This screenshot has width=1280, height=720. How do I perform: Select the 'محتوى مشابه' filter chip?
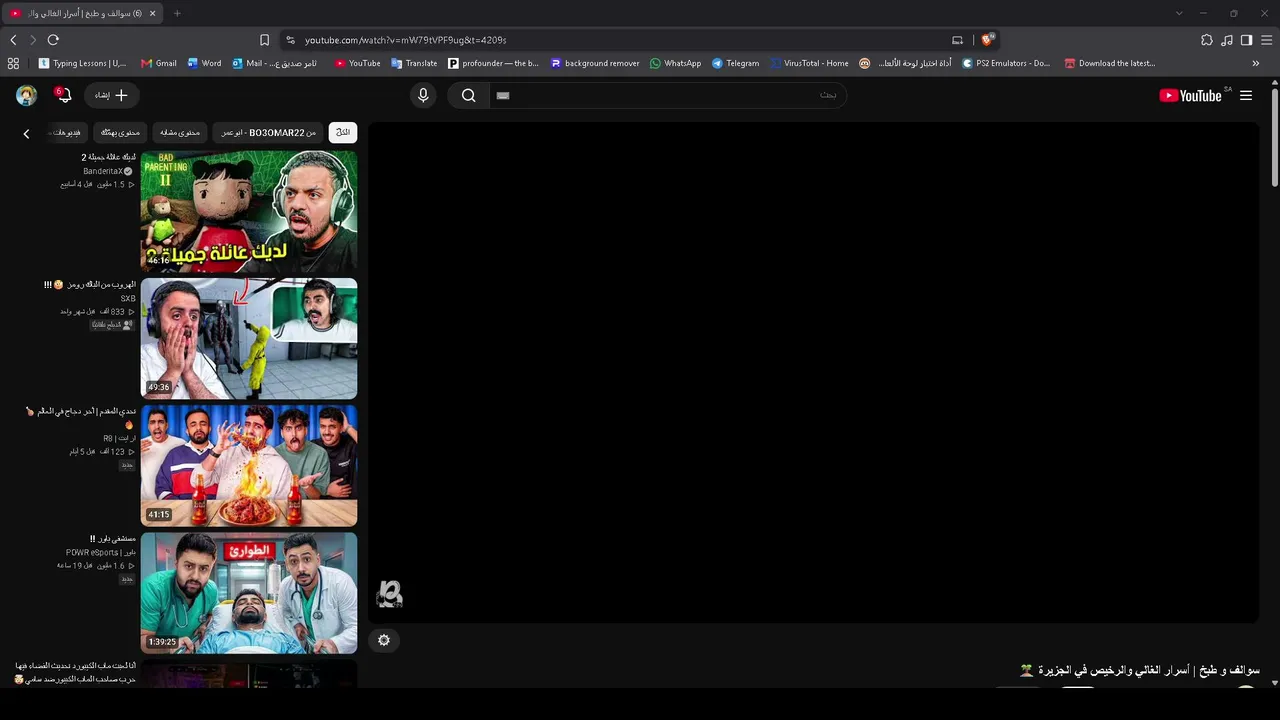[180, 132]
